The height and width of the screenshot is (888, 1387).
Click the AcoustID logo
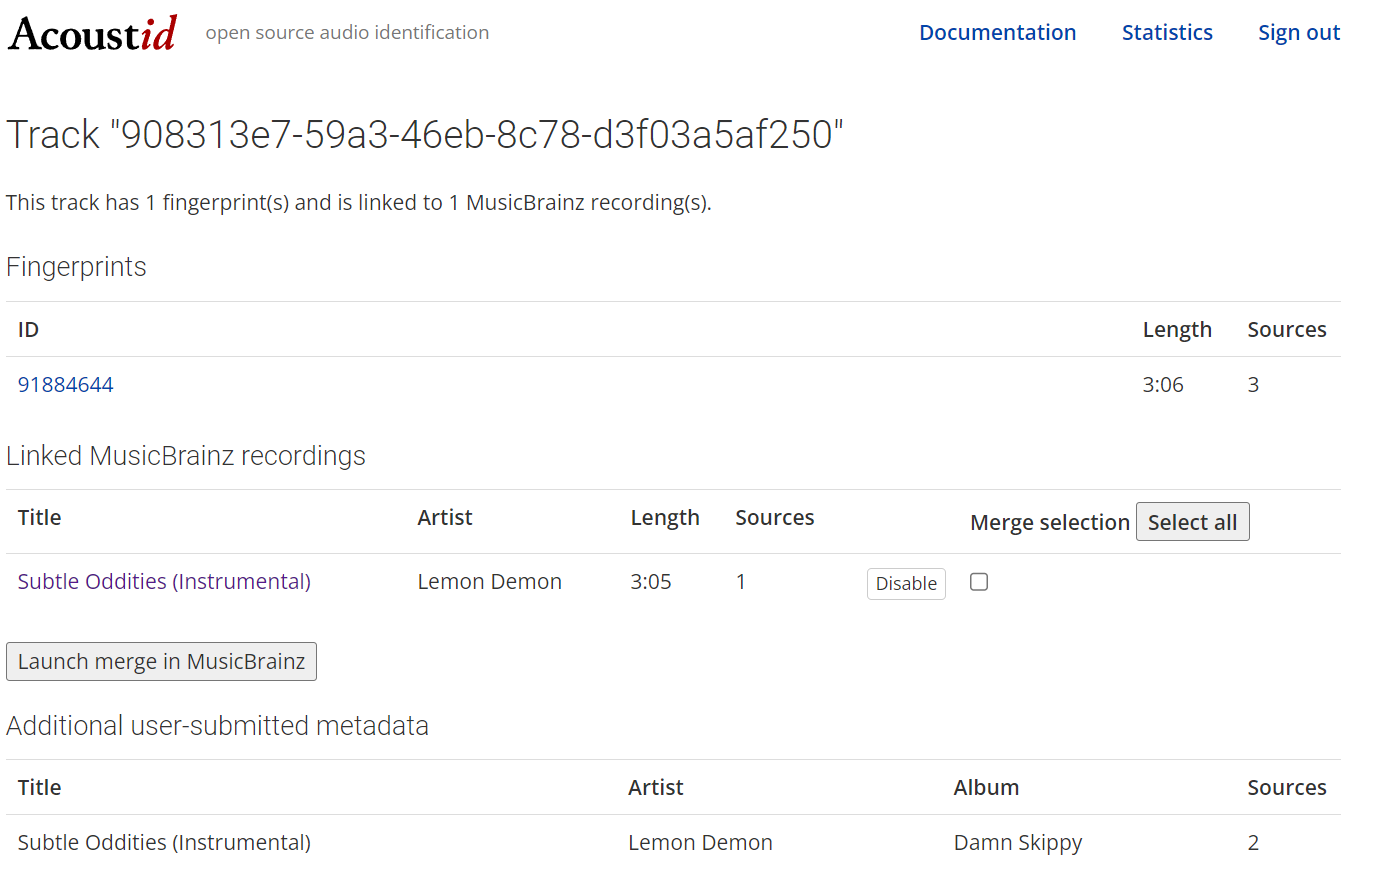point(93,33)
